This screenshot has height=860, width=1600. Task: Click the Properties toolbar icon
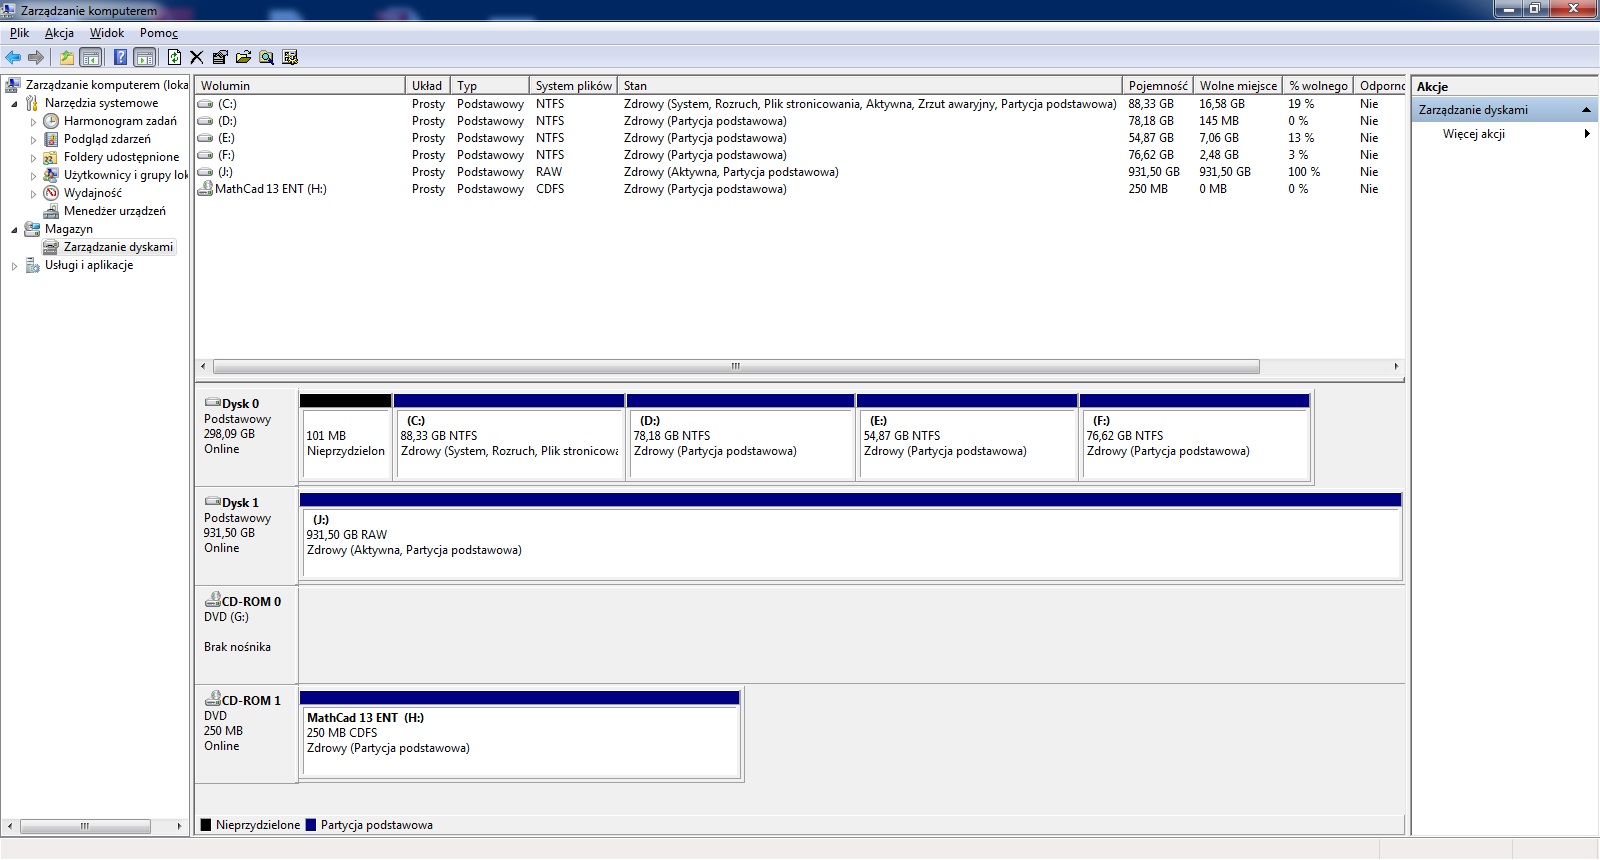coord(220,57)
